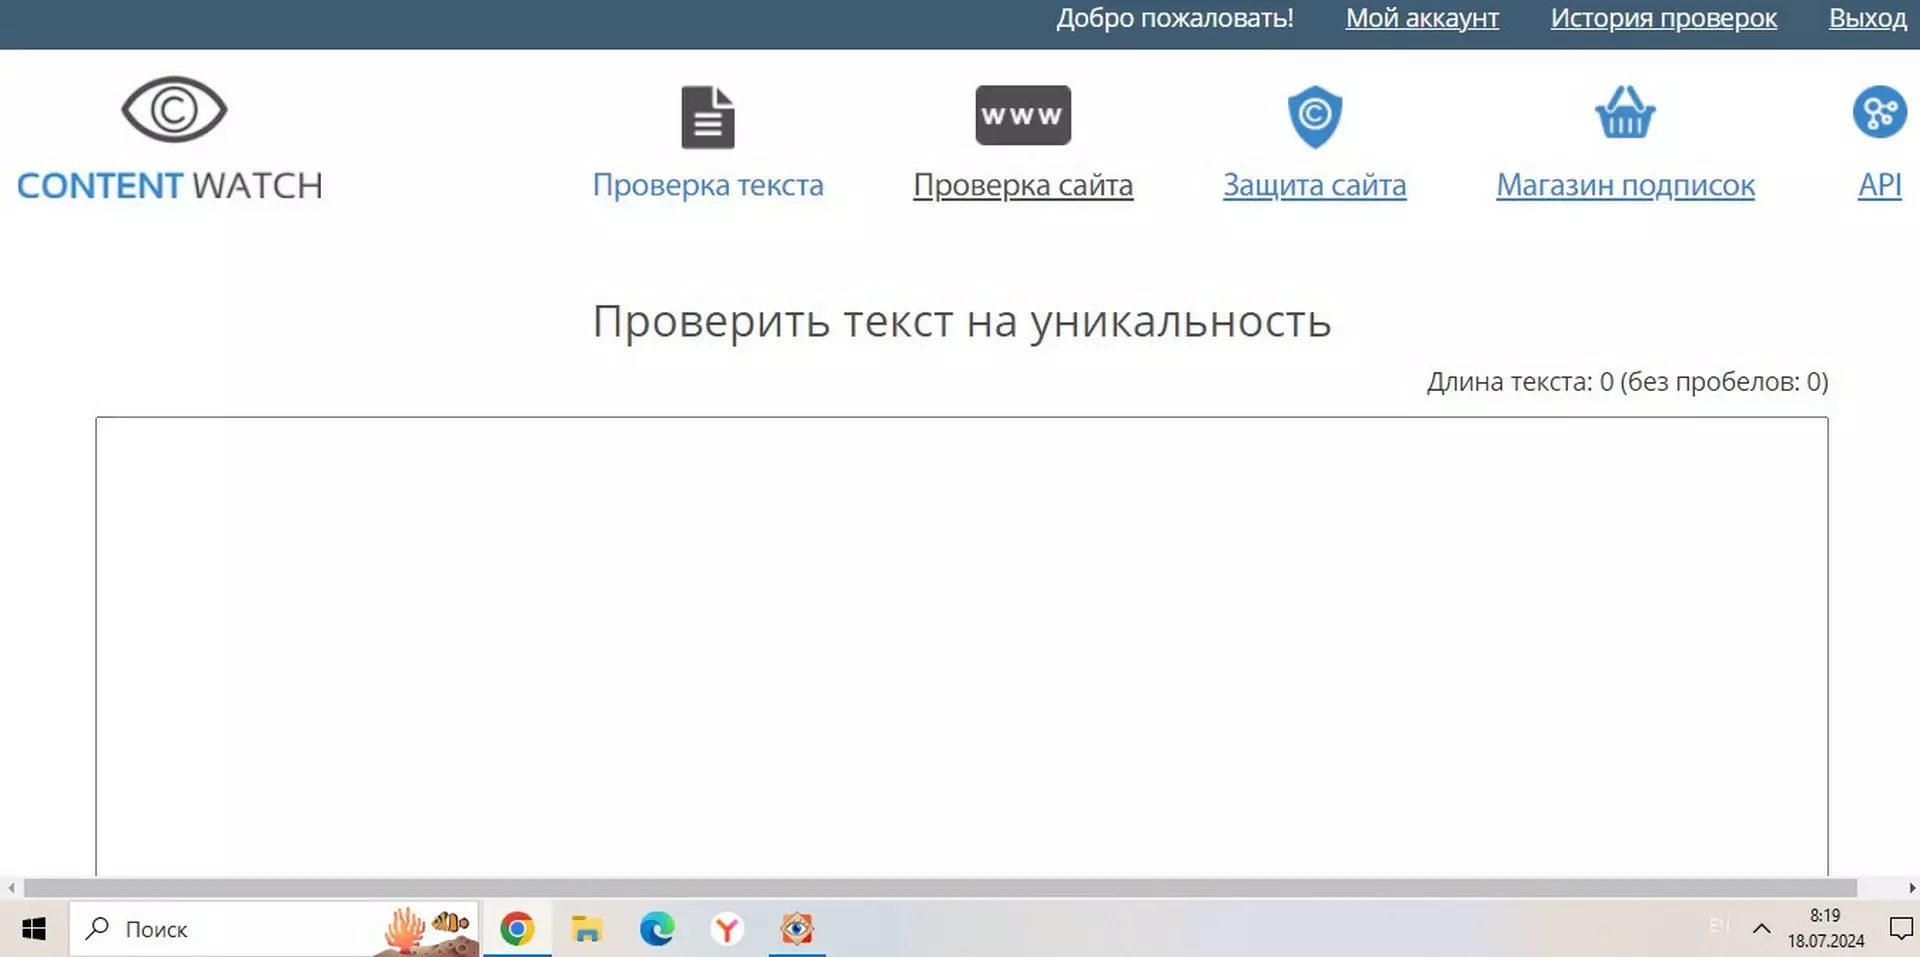Image resolution: width=1920 pixels, height=957 pixels.
Task: Expand the hidden system tray icons
Action: click(1761, 929)
